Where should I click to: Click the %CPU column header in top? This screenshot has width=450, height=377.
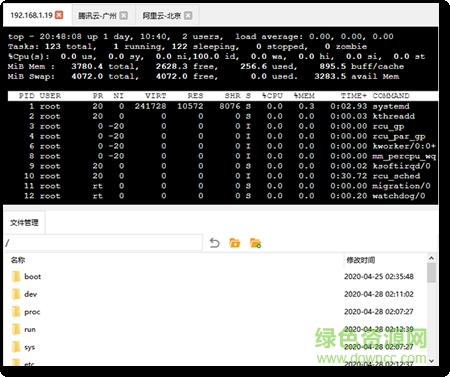pos(272,96)
